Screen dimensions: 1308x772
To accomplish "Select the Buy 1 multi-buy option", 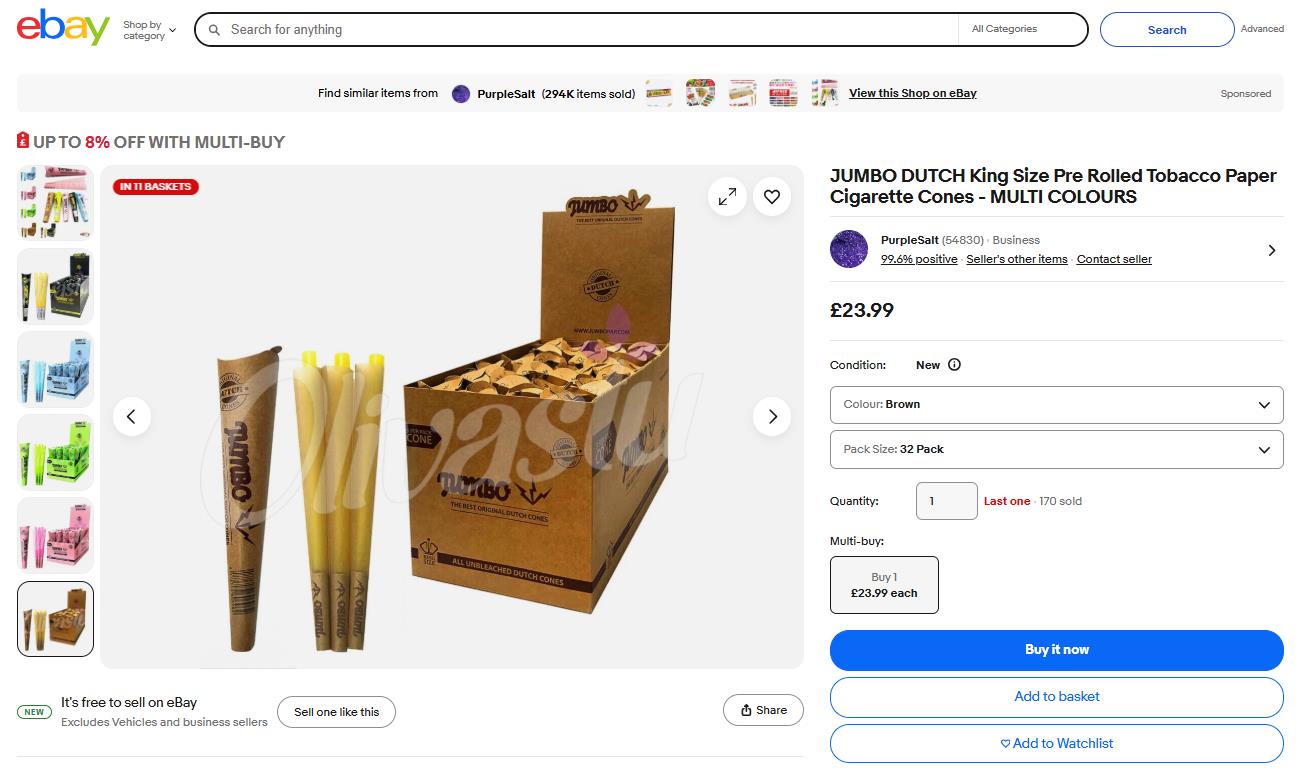I will pyautogui.click(x=884, y=585).
